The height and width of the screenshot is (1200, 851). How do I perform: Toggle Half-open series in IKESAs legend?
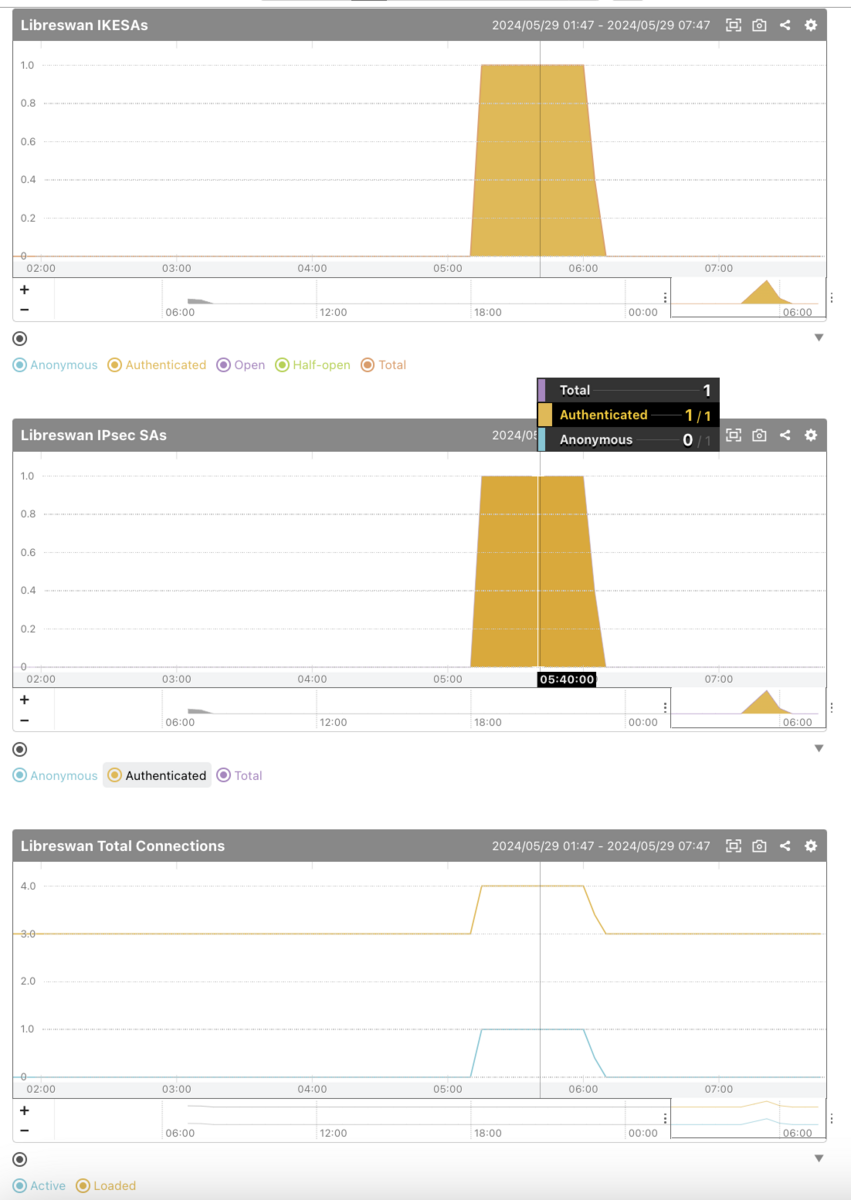(313, 365)
